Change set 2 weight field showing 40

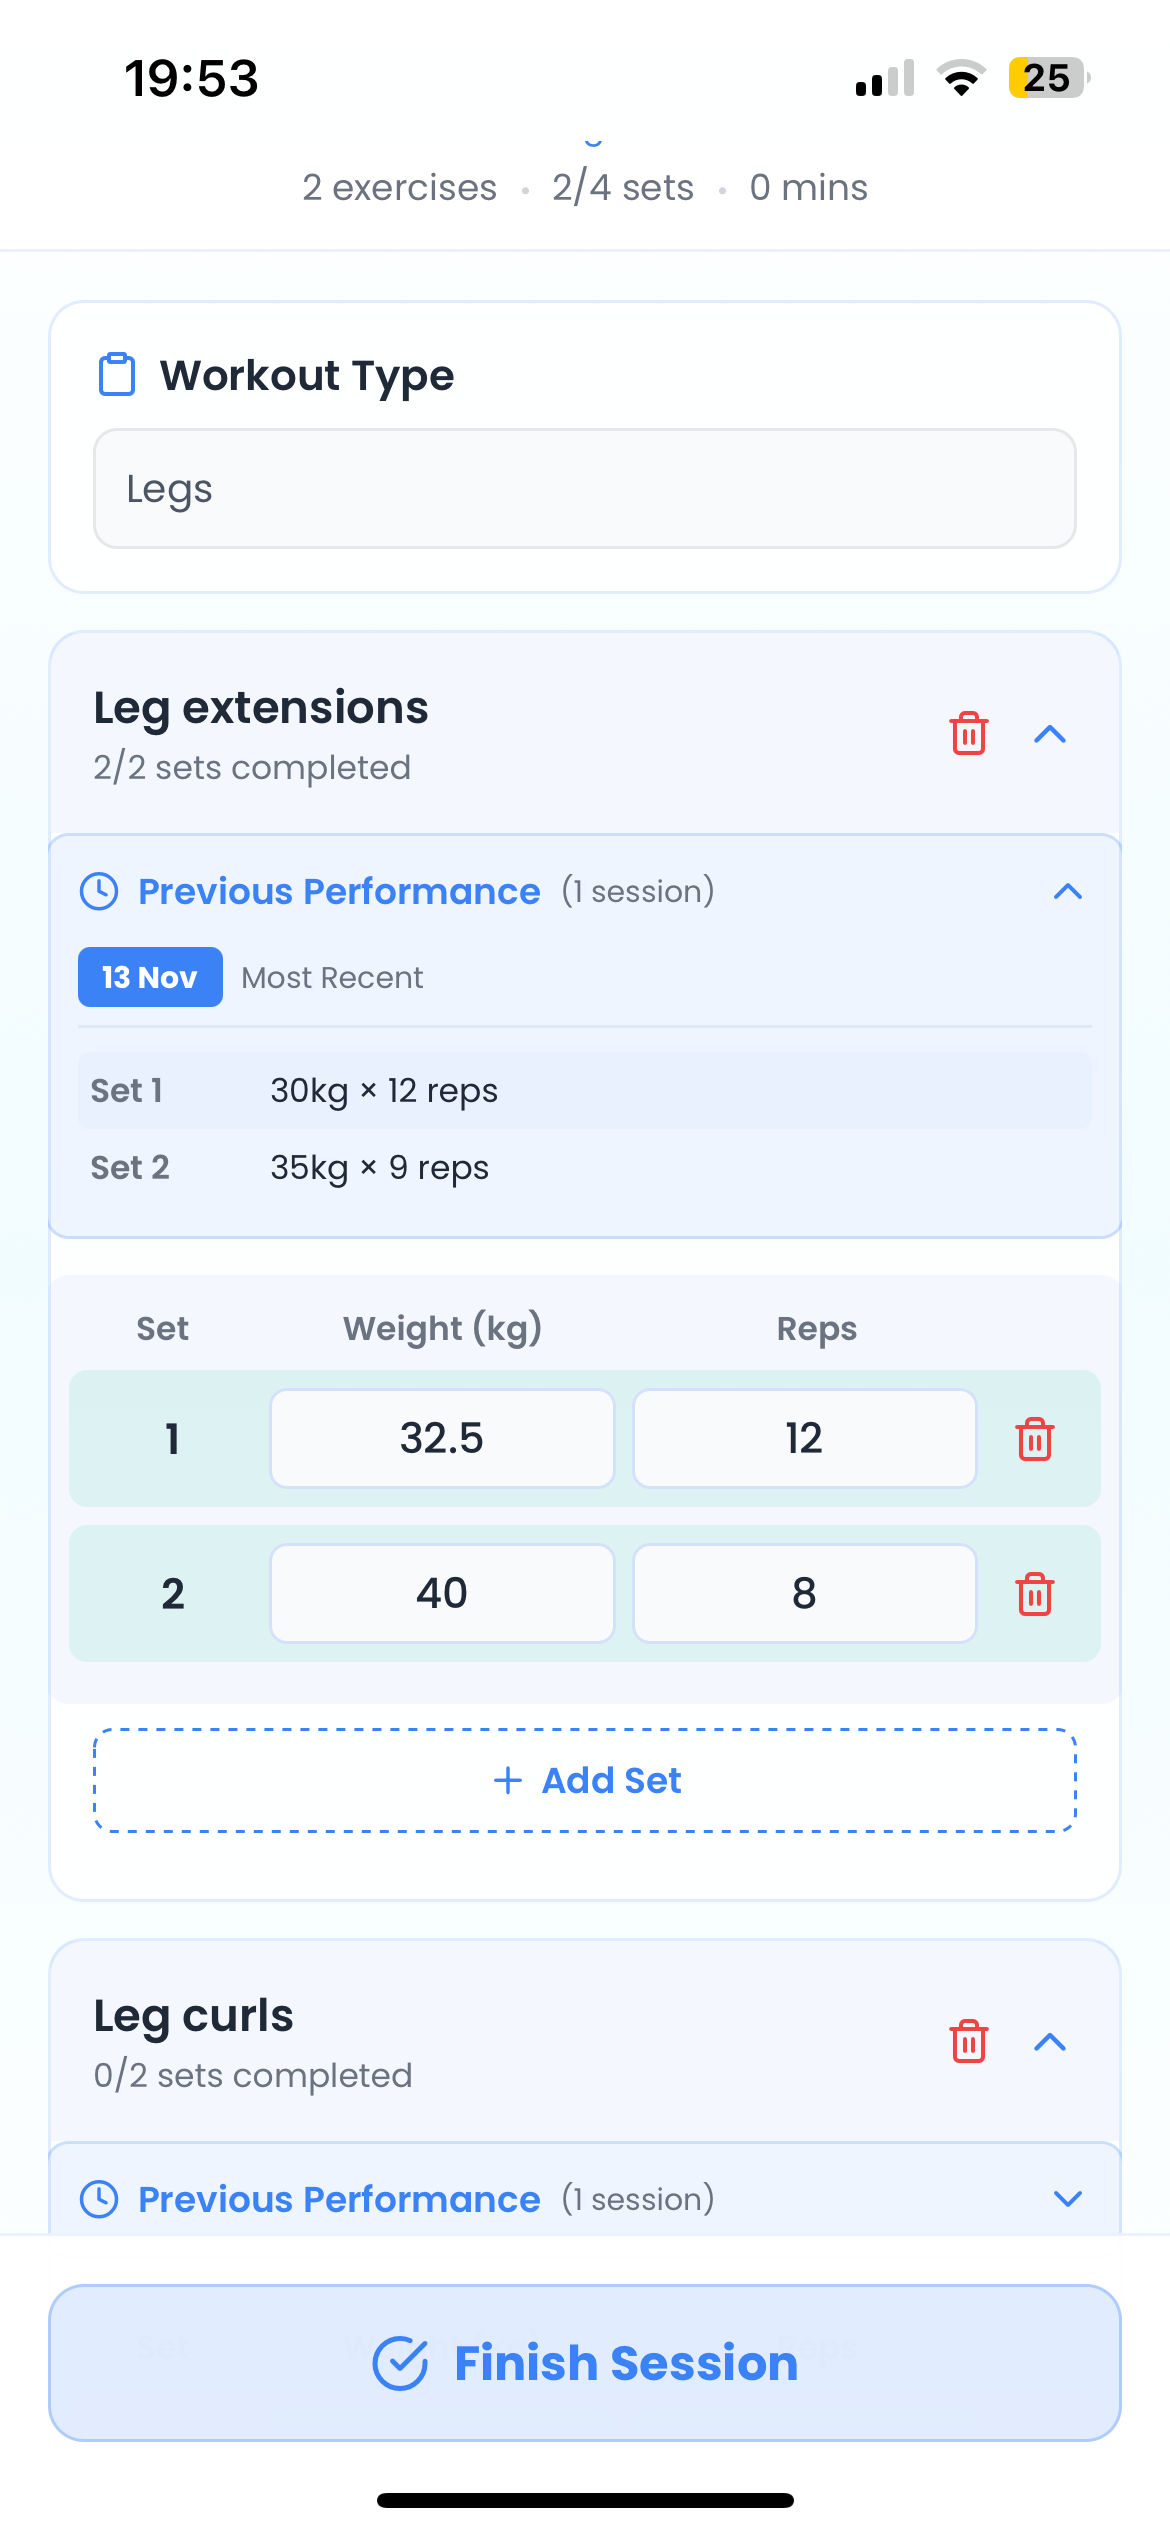442,1594
